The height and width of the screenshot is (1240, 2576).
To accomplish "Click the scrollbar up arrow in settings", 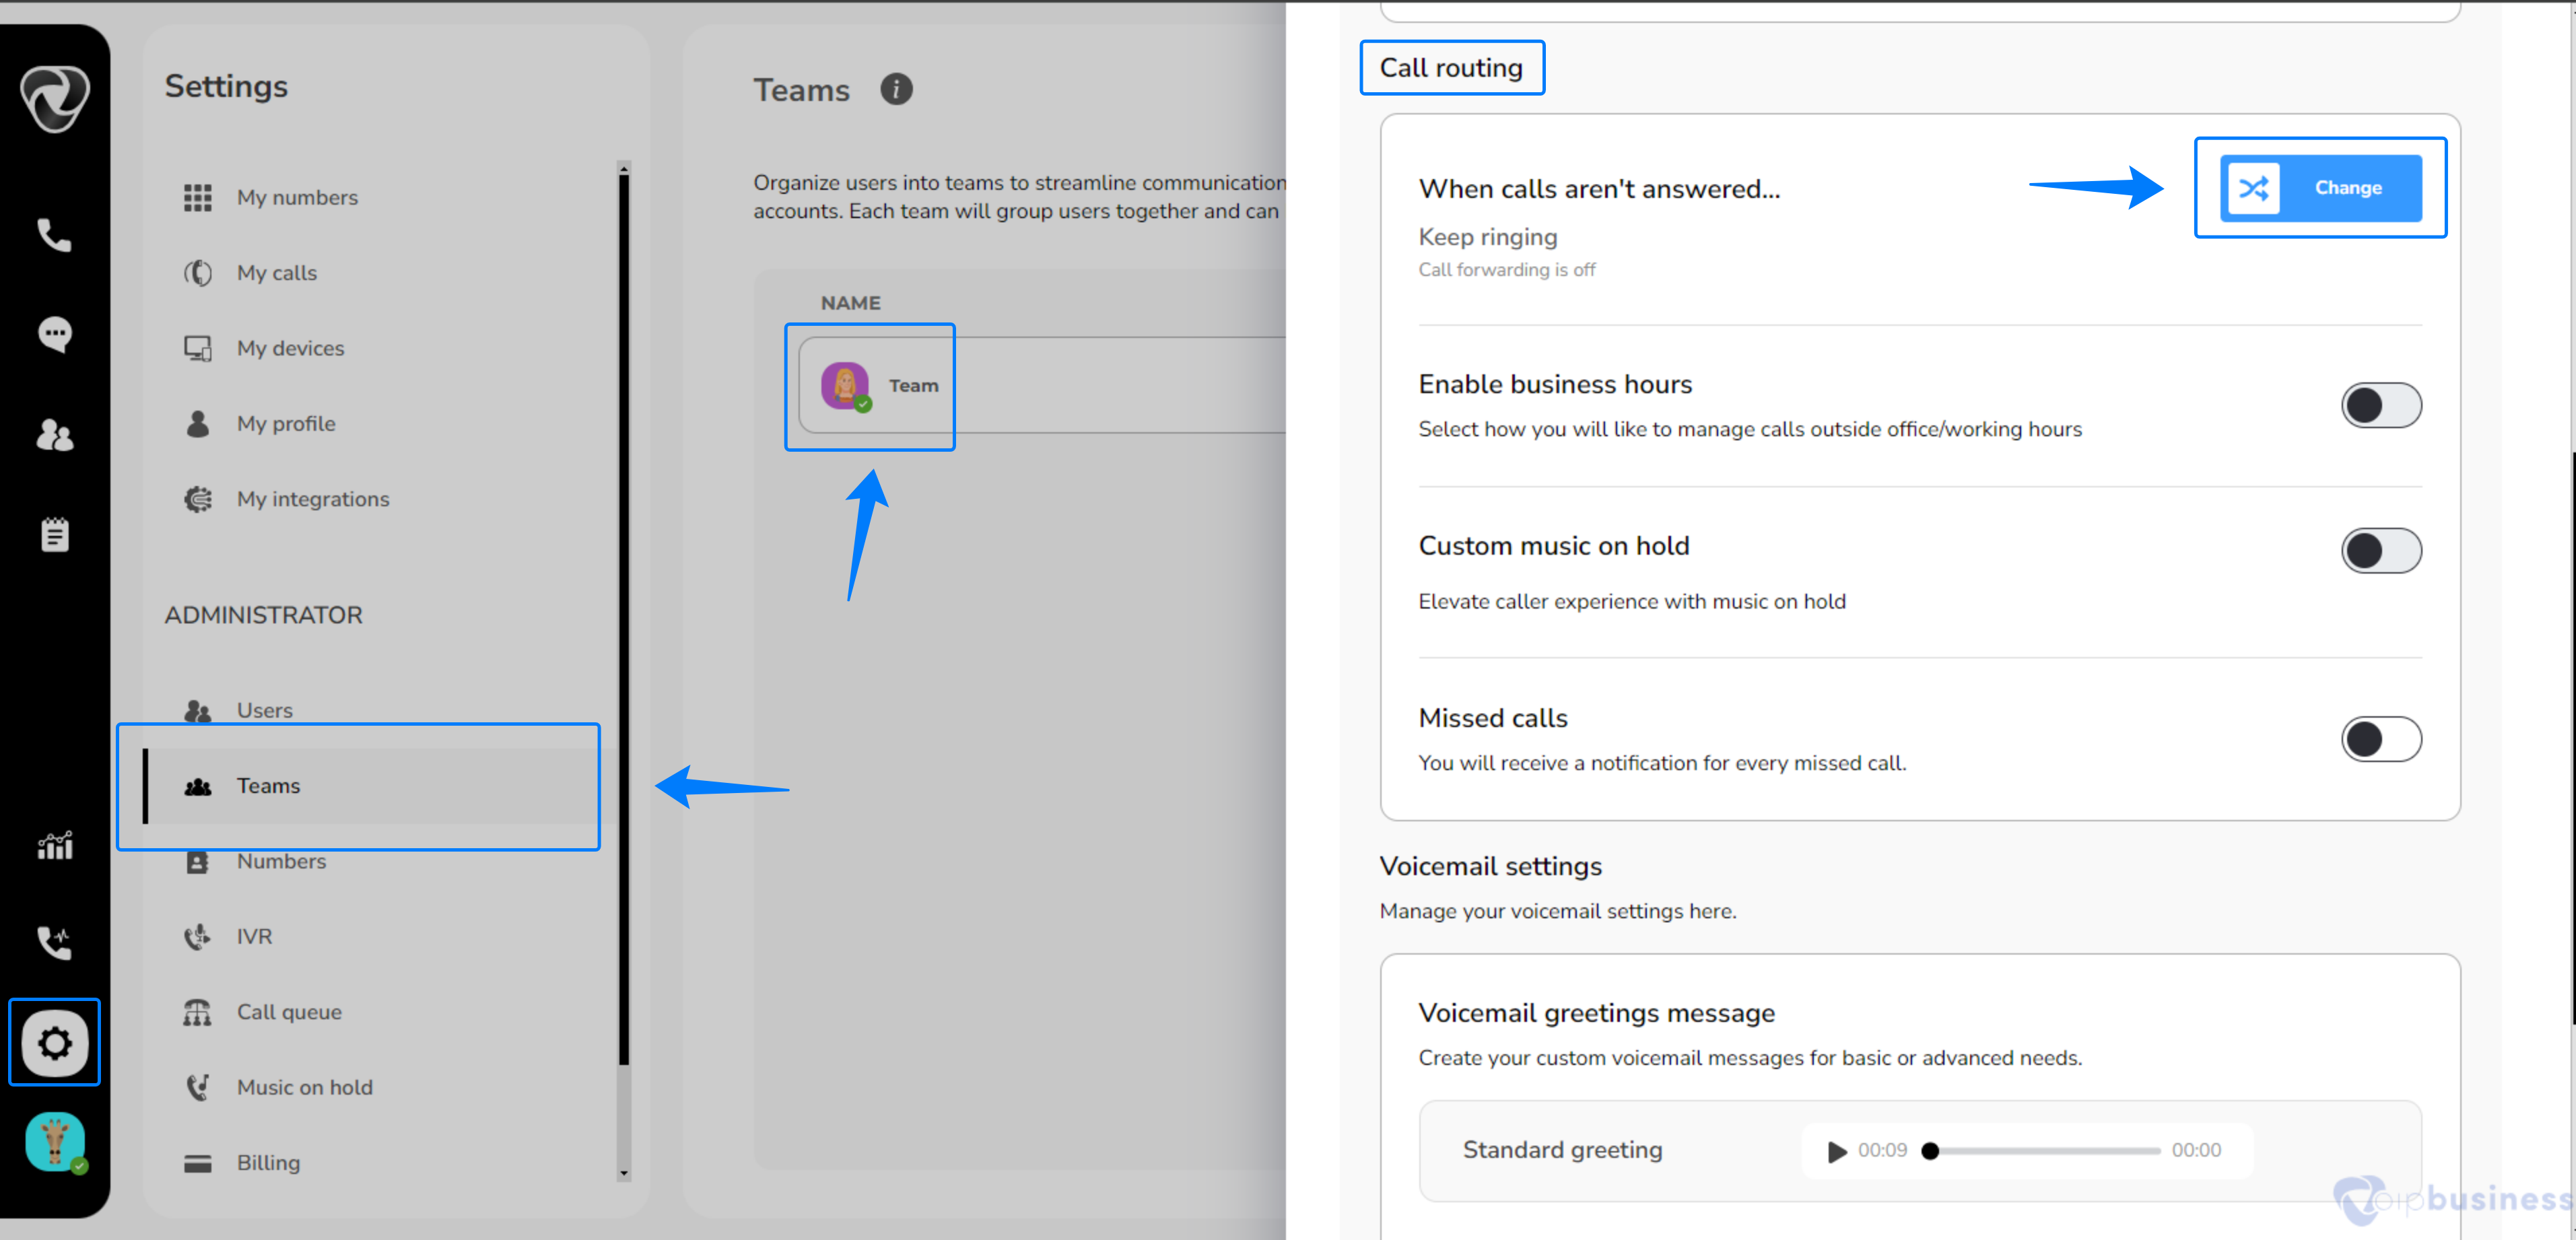I will pos(624,169).
